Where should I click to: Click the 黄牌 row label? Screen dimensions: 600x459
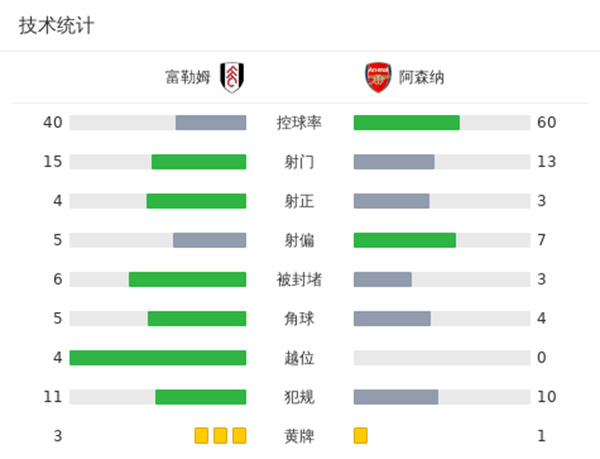point(299,436)
